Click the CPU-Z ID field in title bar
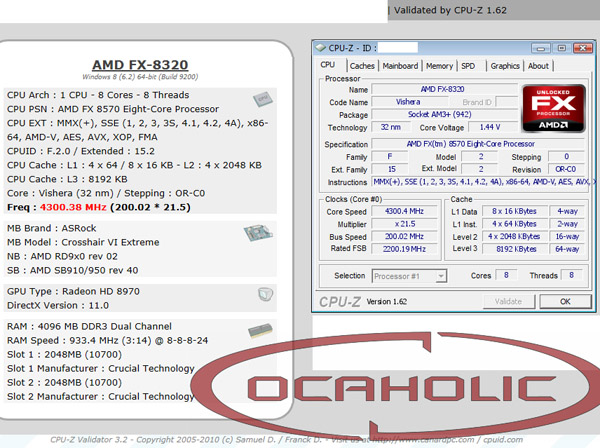600x448 pixels. point(398,48)
